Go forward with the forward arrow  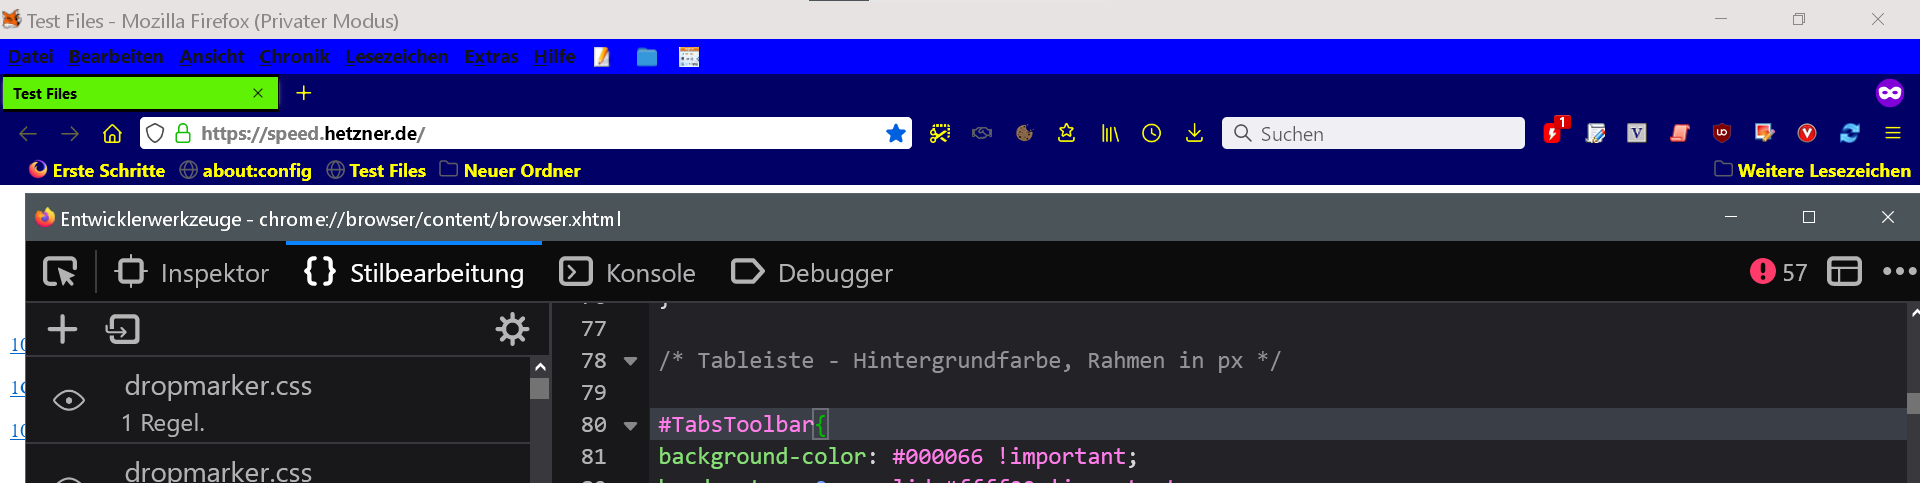pos(70,133)
